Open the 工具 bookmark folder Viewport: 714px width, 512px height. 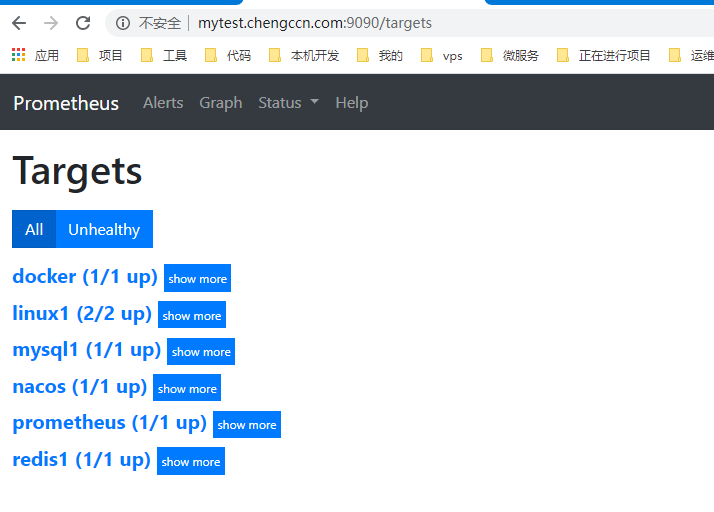(164, 56)
